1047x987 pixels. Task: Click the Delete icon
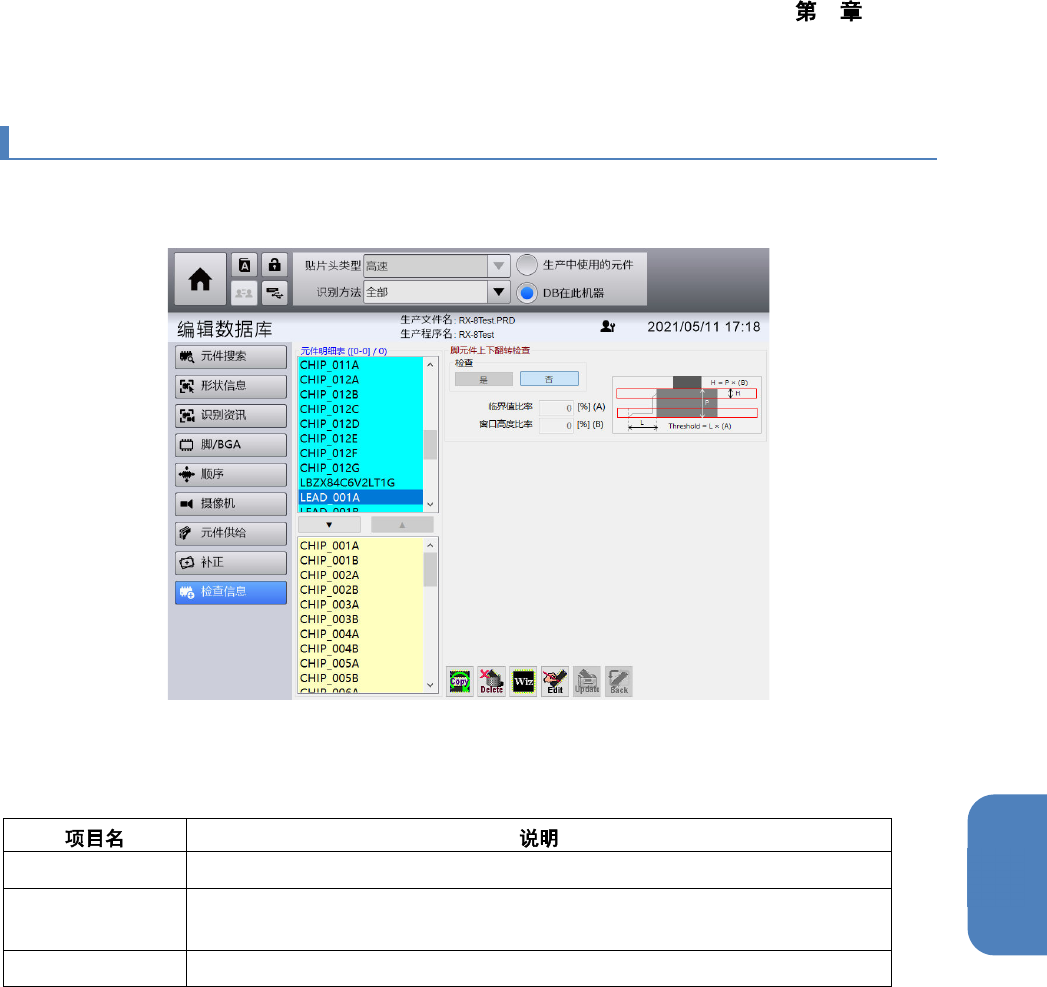[x=491, y=682]
